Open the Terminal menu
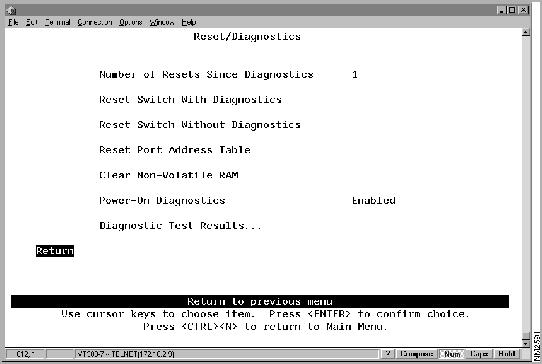Image resolution: width=542 pixels, height=364 pixels. (x=57, y=22)
